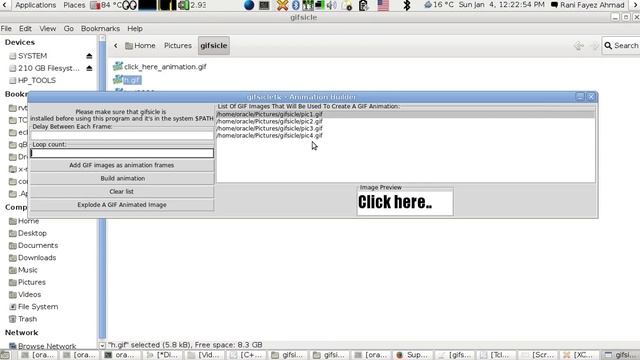
Task: Click the weather 16 °C indicator
Action: 439,5
